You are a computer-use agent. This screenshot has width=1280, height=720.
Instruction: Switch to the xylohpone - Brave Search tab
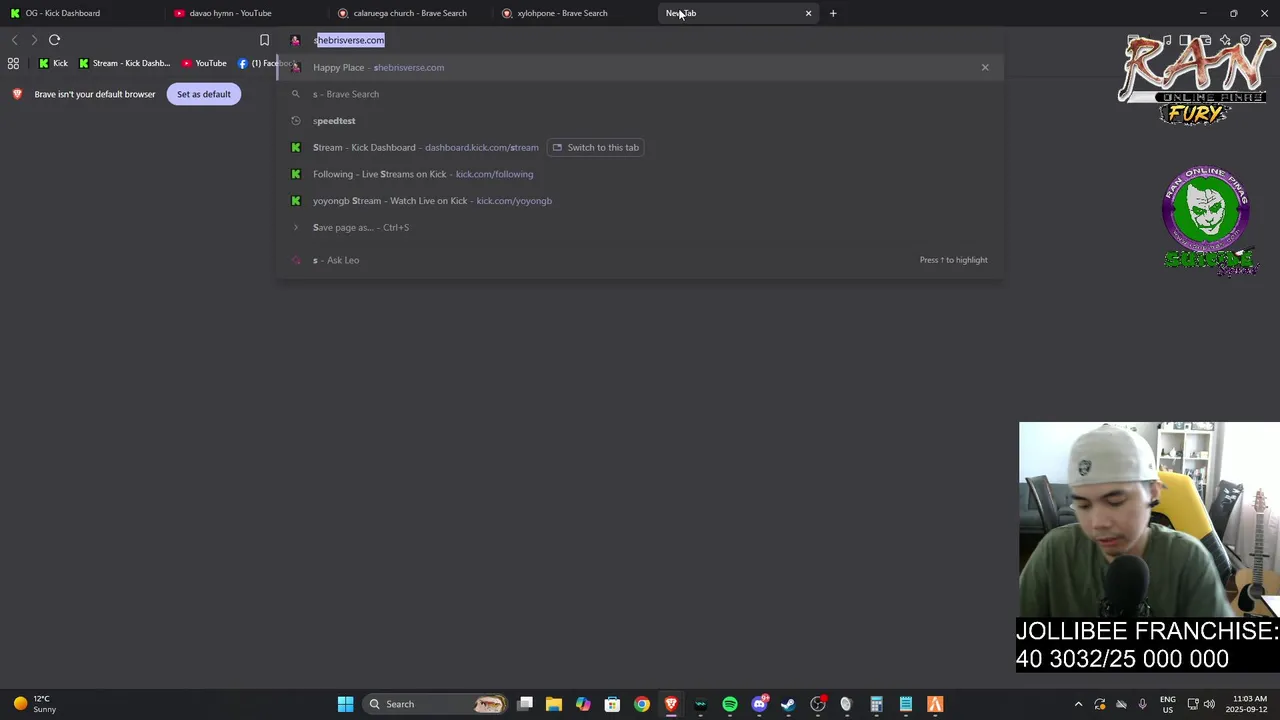[x=575, y=13]
